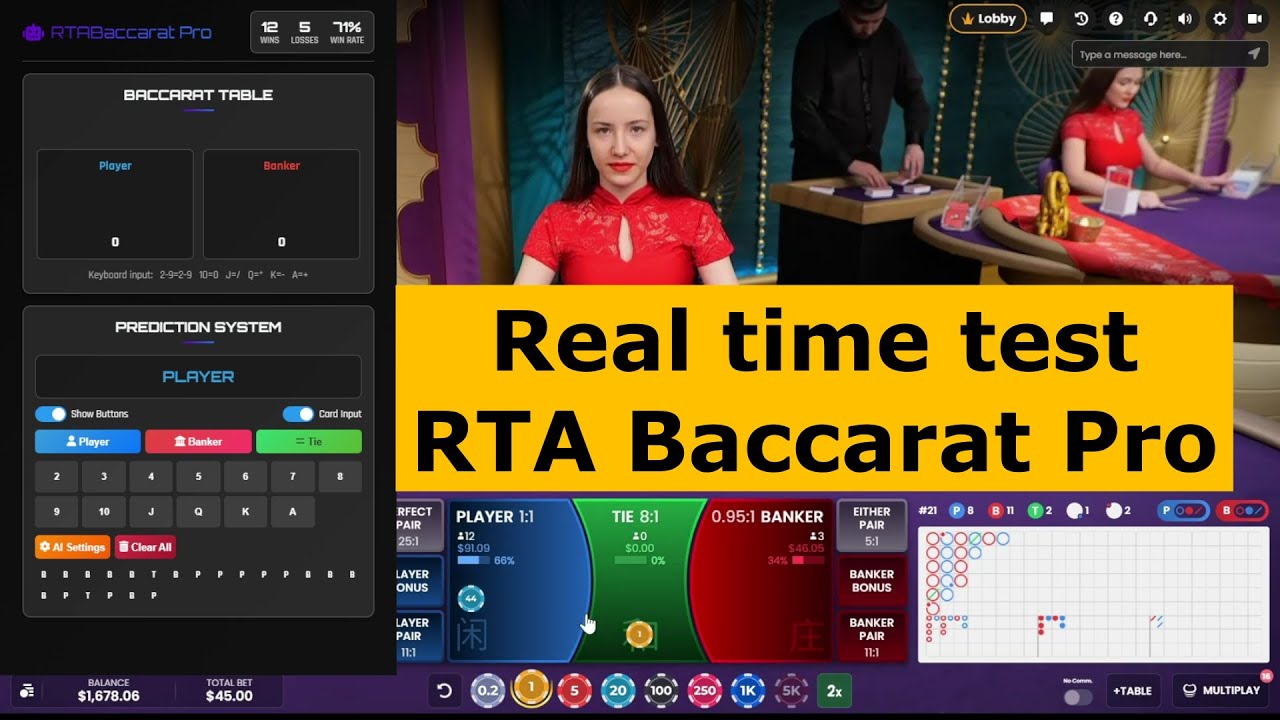
Task: Toggle the Show Buttons switch
Action: click(x=51, y=414)
